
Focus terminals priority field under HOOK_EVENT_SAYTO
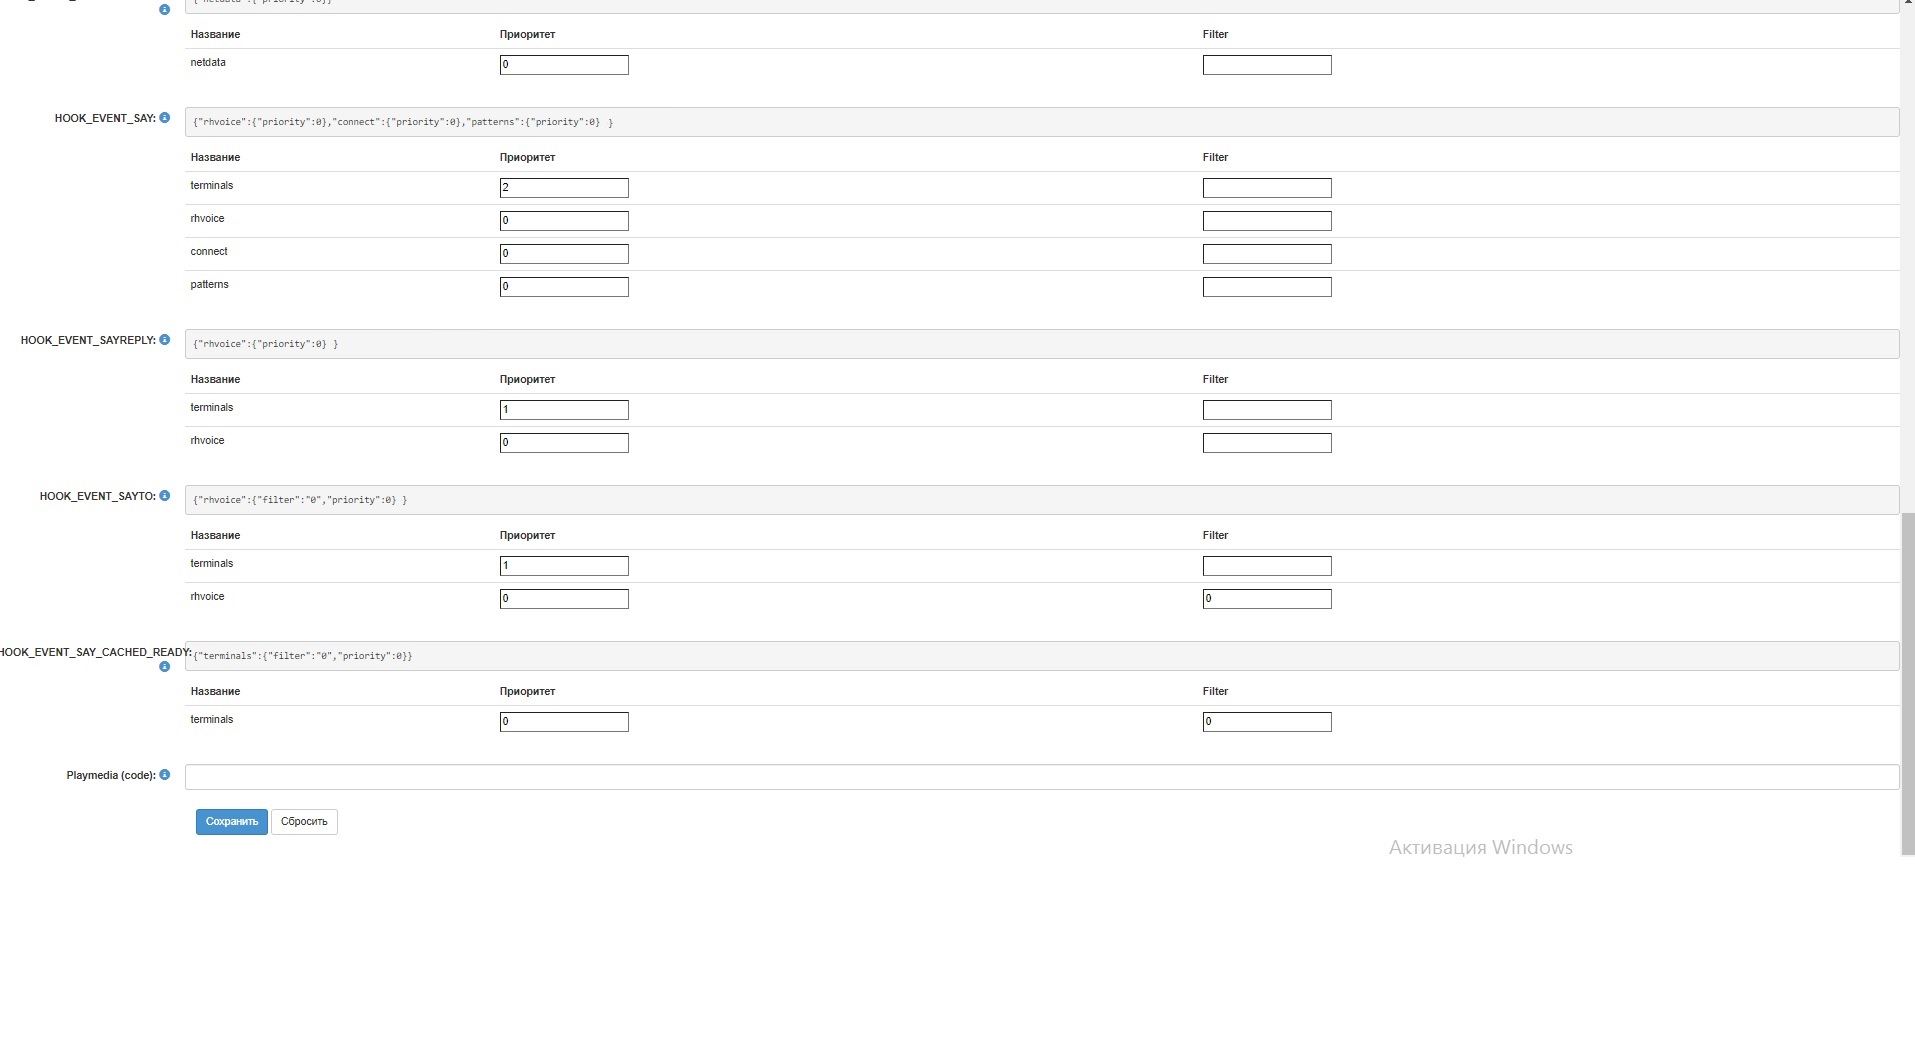564,566
